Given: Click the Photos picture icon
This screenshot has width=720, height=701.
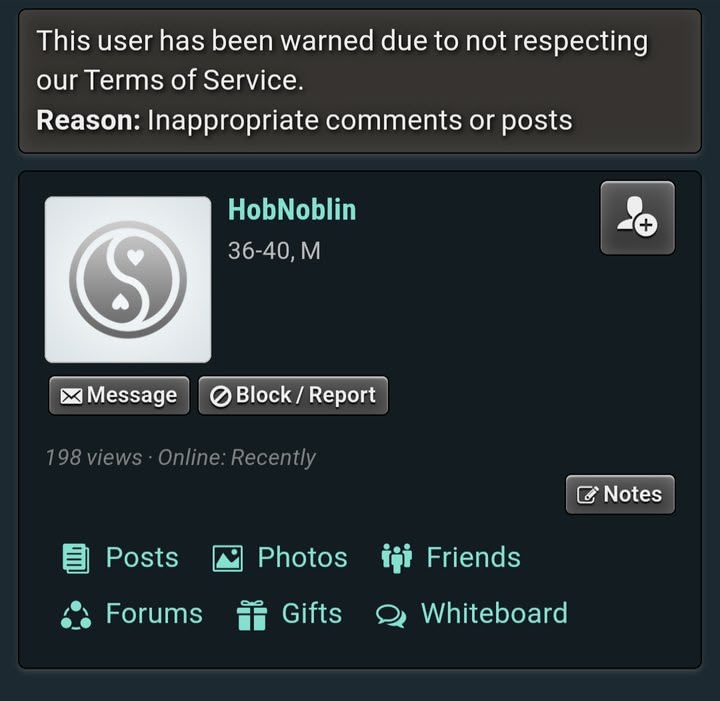Looking at the screenshot, I should tap(227, 558).
